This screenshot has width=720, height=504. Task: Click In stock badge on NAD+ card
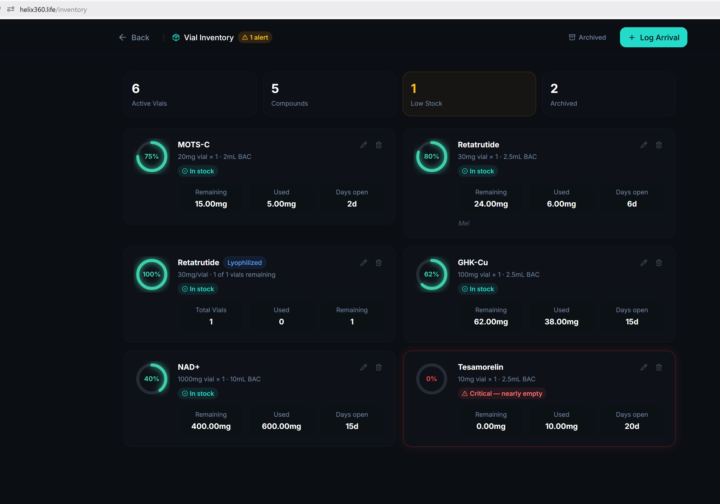(198, 394)
